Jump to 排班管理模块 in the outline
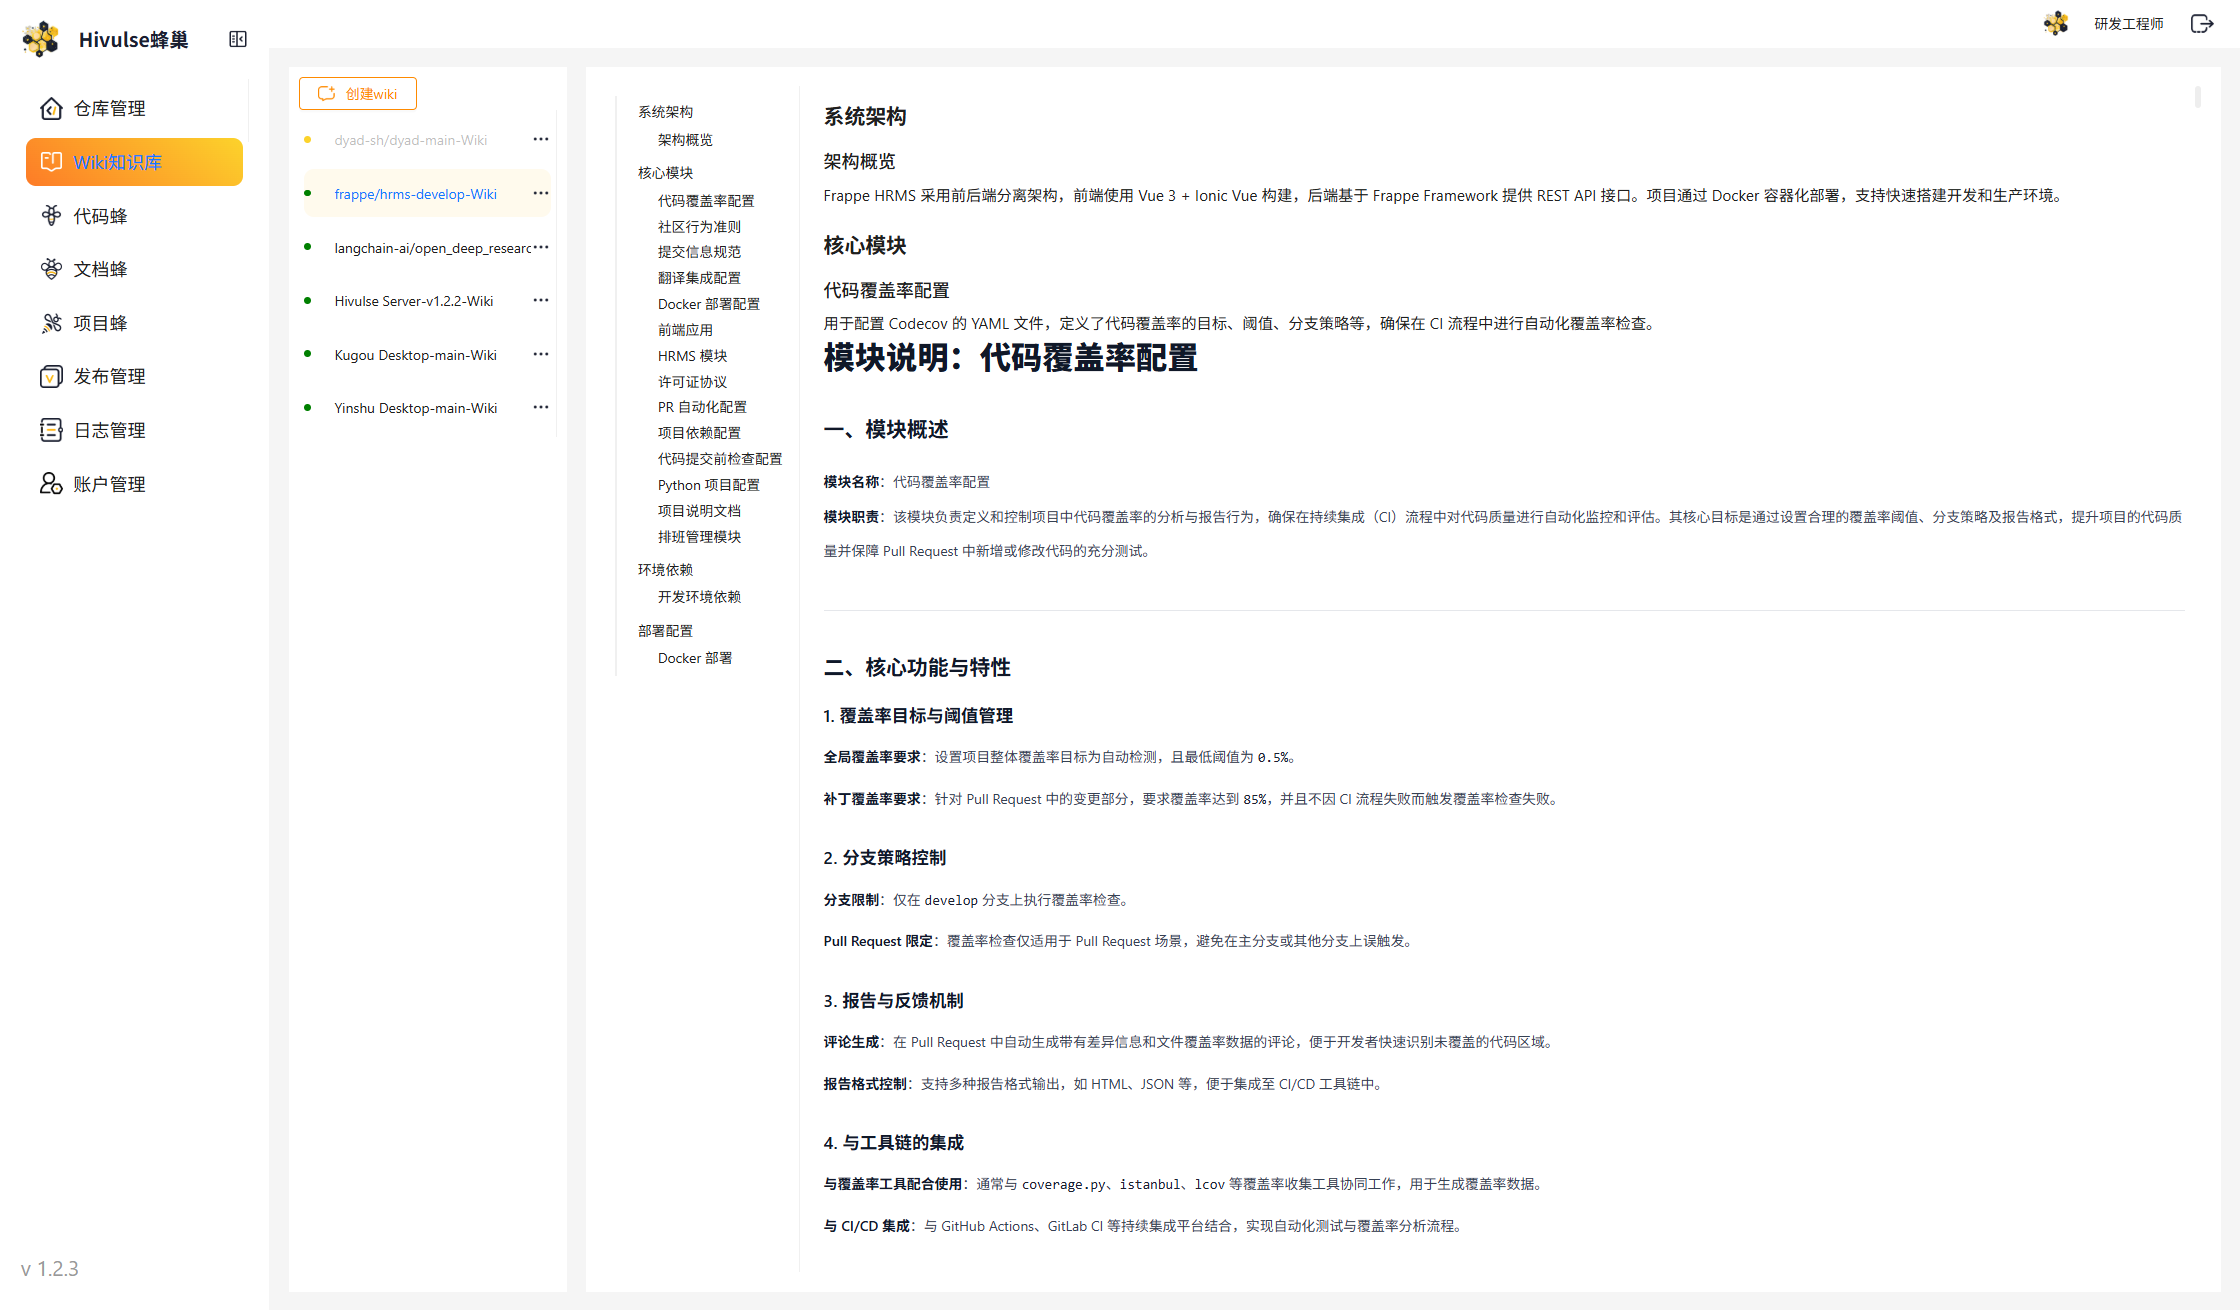 point(699,537)
